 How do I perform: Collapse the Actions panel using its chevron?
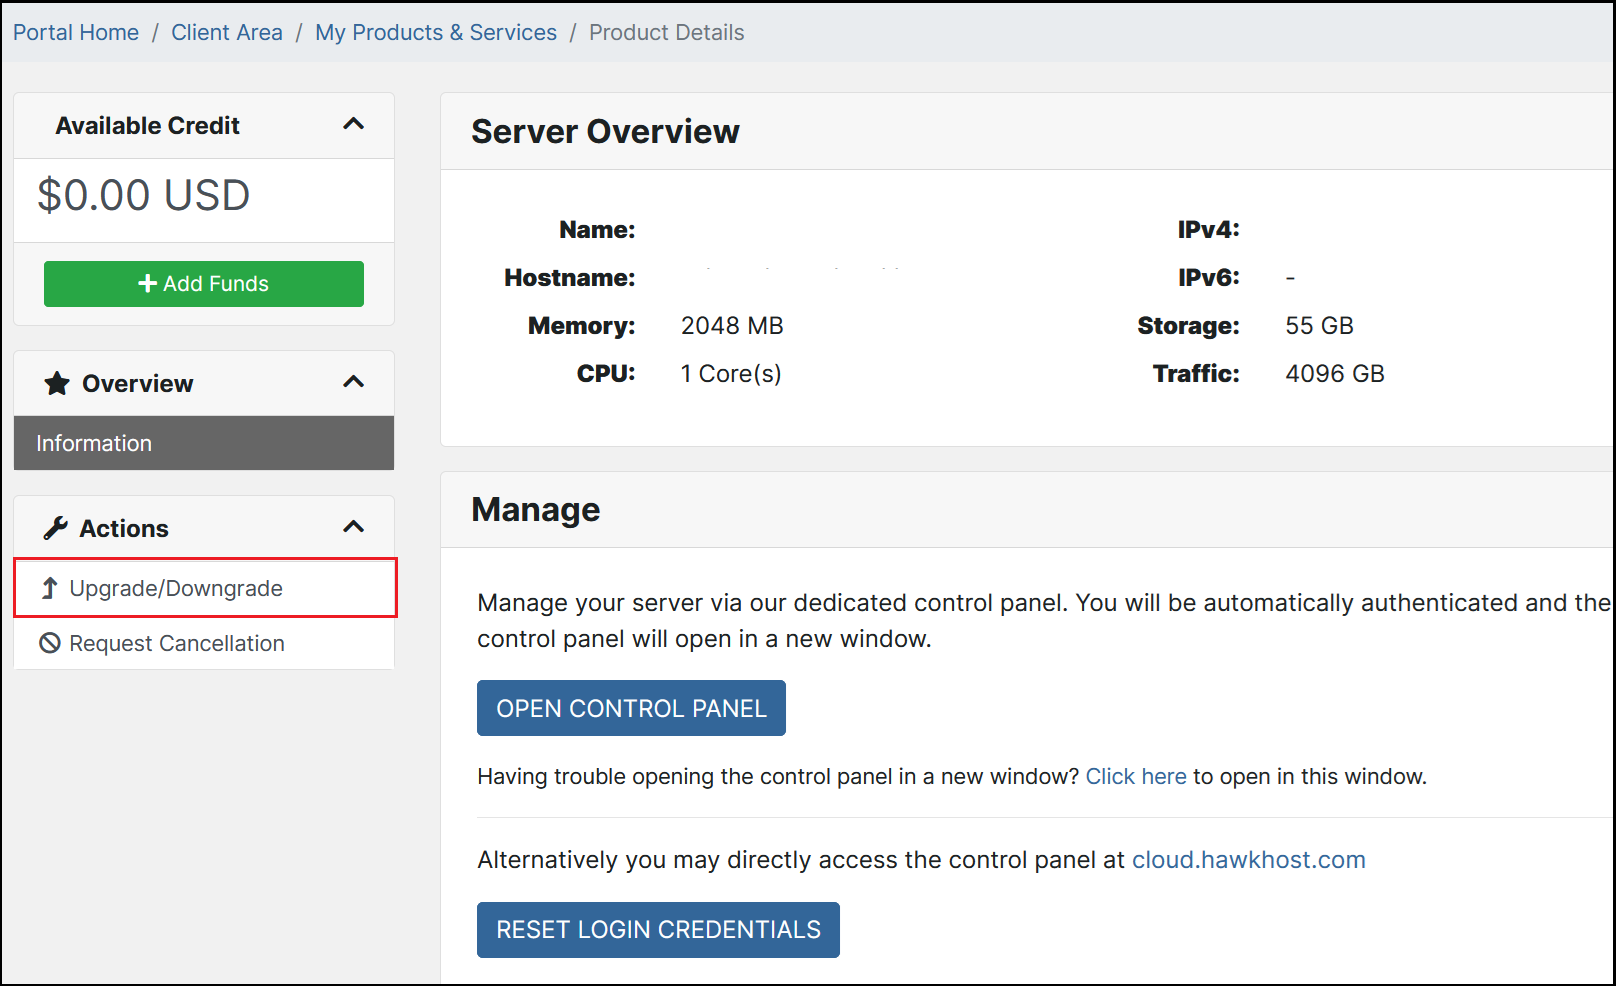click(x=353, y=527)
